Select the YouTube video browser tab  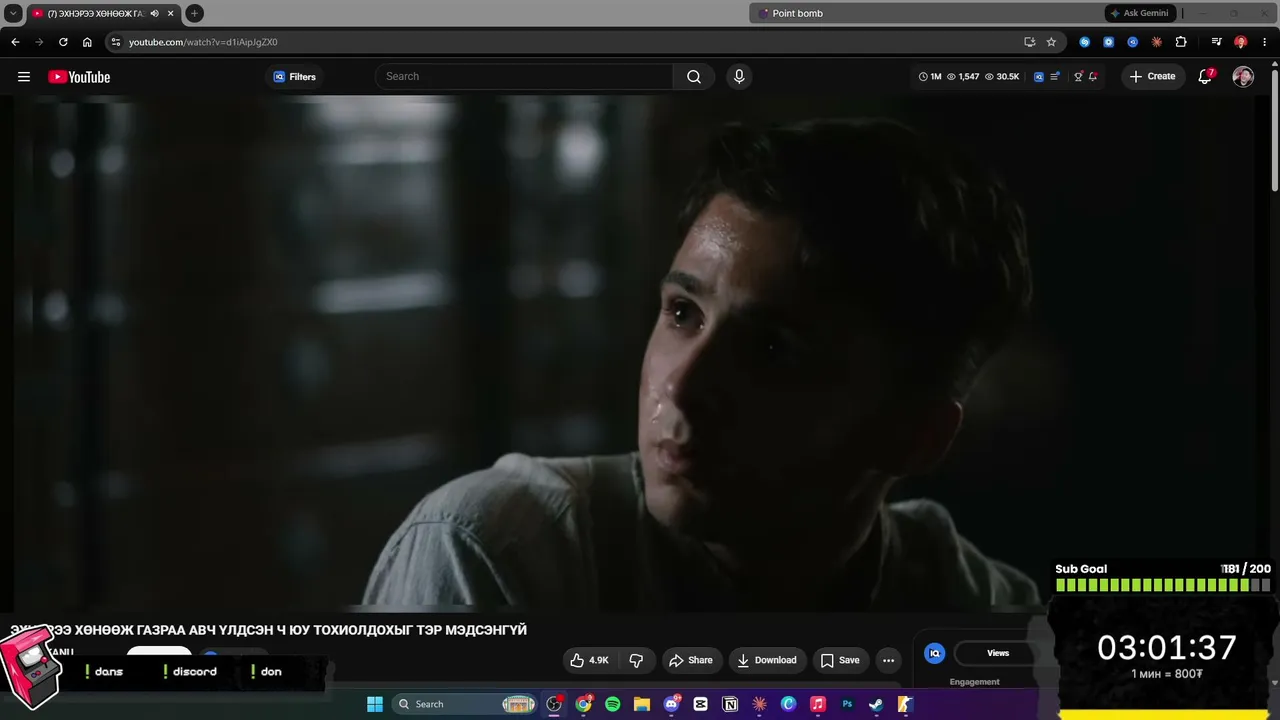pyautogui.click(x=103, y=14)
